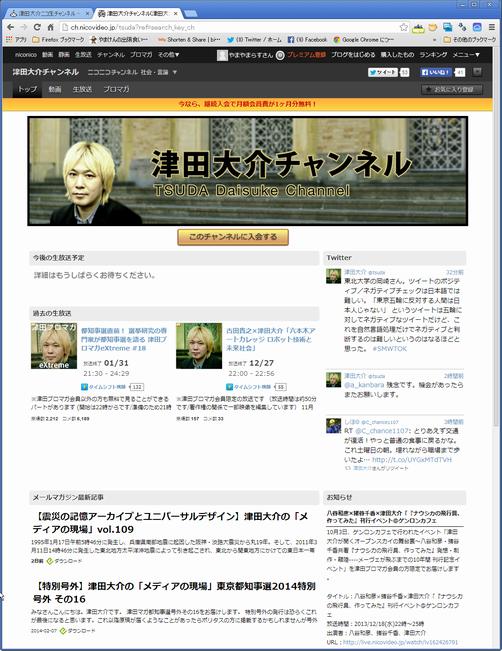Show hidden bookmarks with the » chevron

click(x=435, y=39)
